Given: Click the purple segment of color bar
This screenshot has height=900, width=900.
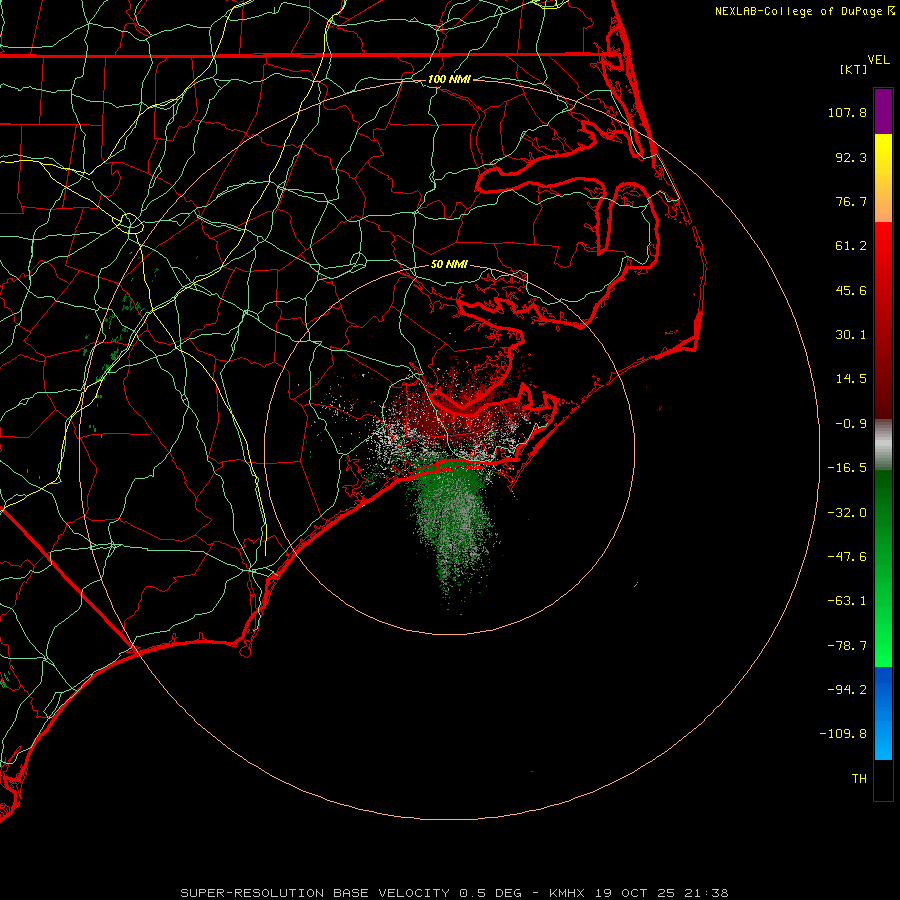Looking at the screenshot, I should (883, 111).
